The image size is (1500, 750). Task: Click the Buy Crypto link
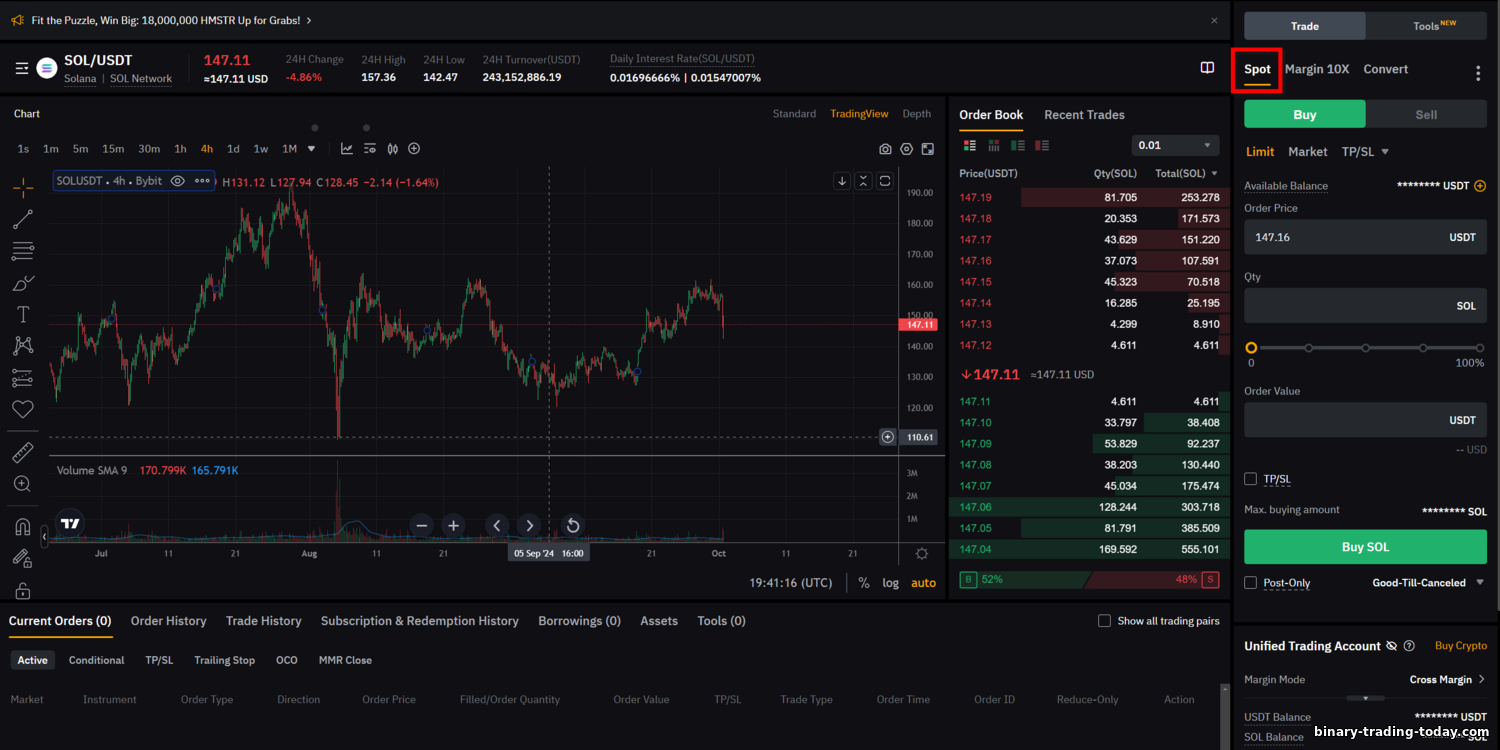pos(1460,646)
